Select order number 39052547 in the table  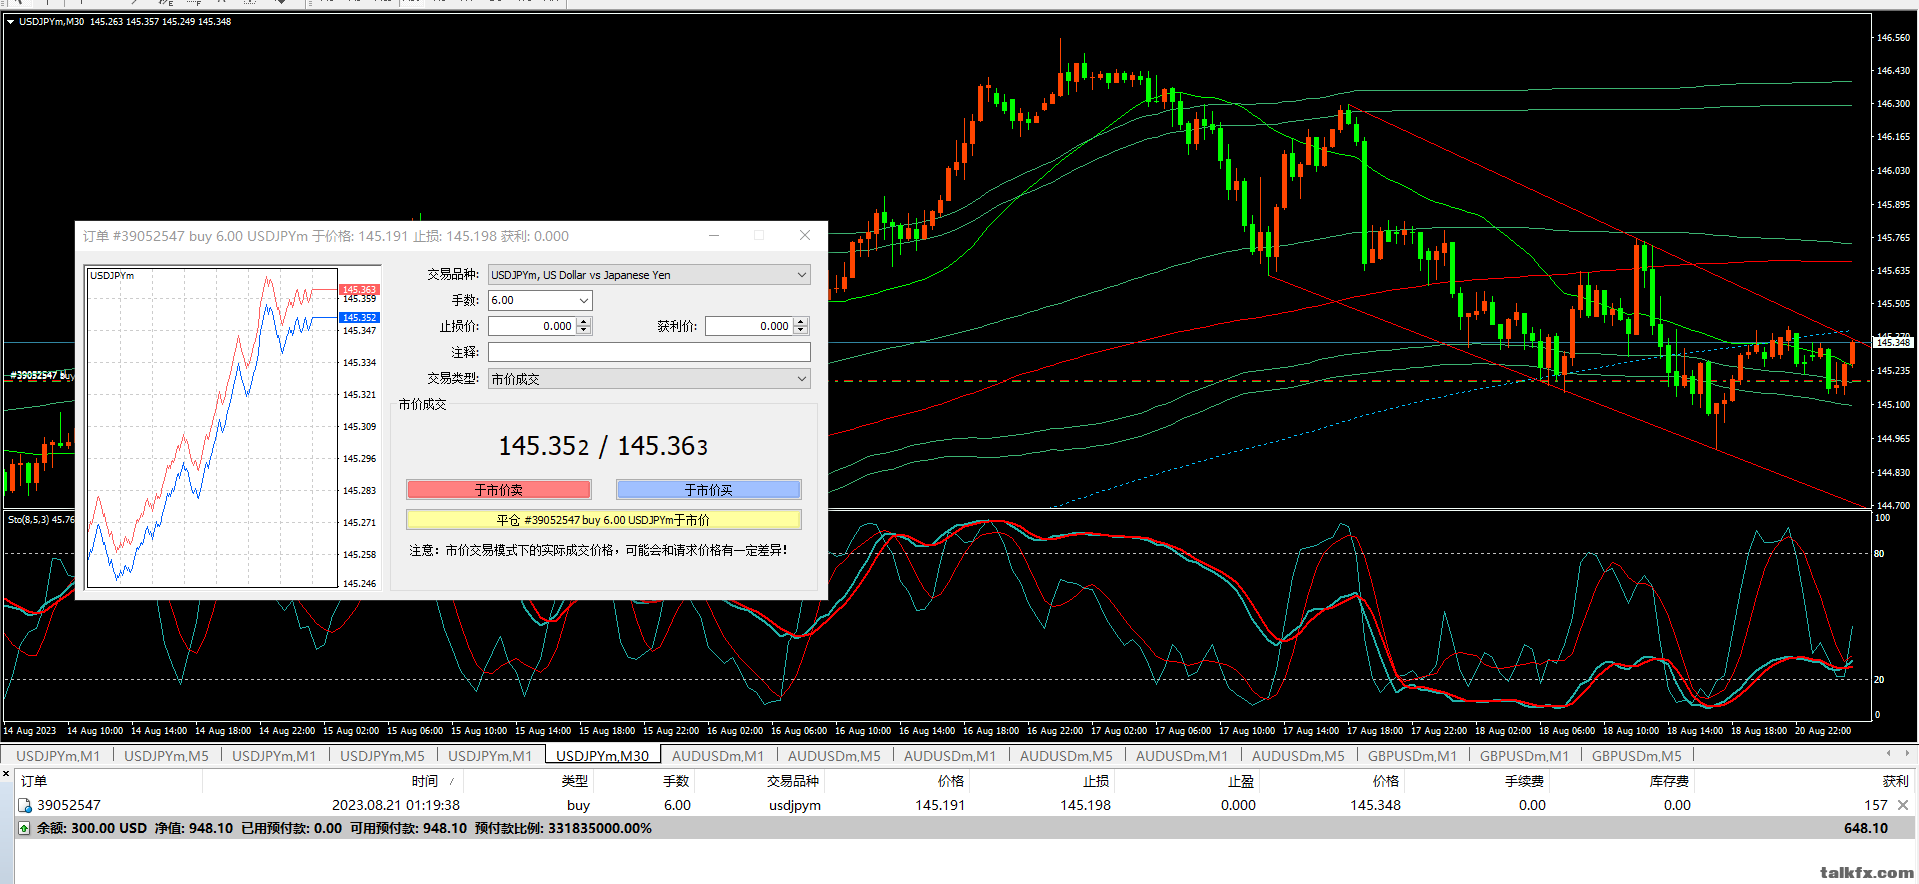(69, 805)
